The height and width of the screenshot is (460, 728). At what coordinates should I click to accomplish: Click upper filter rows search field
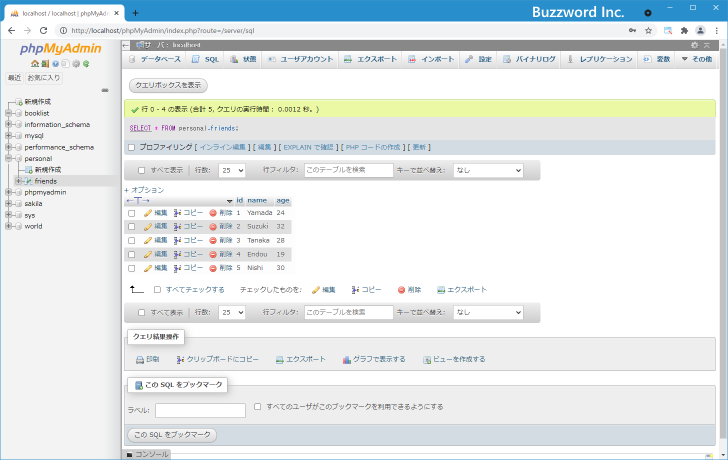349,170
